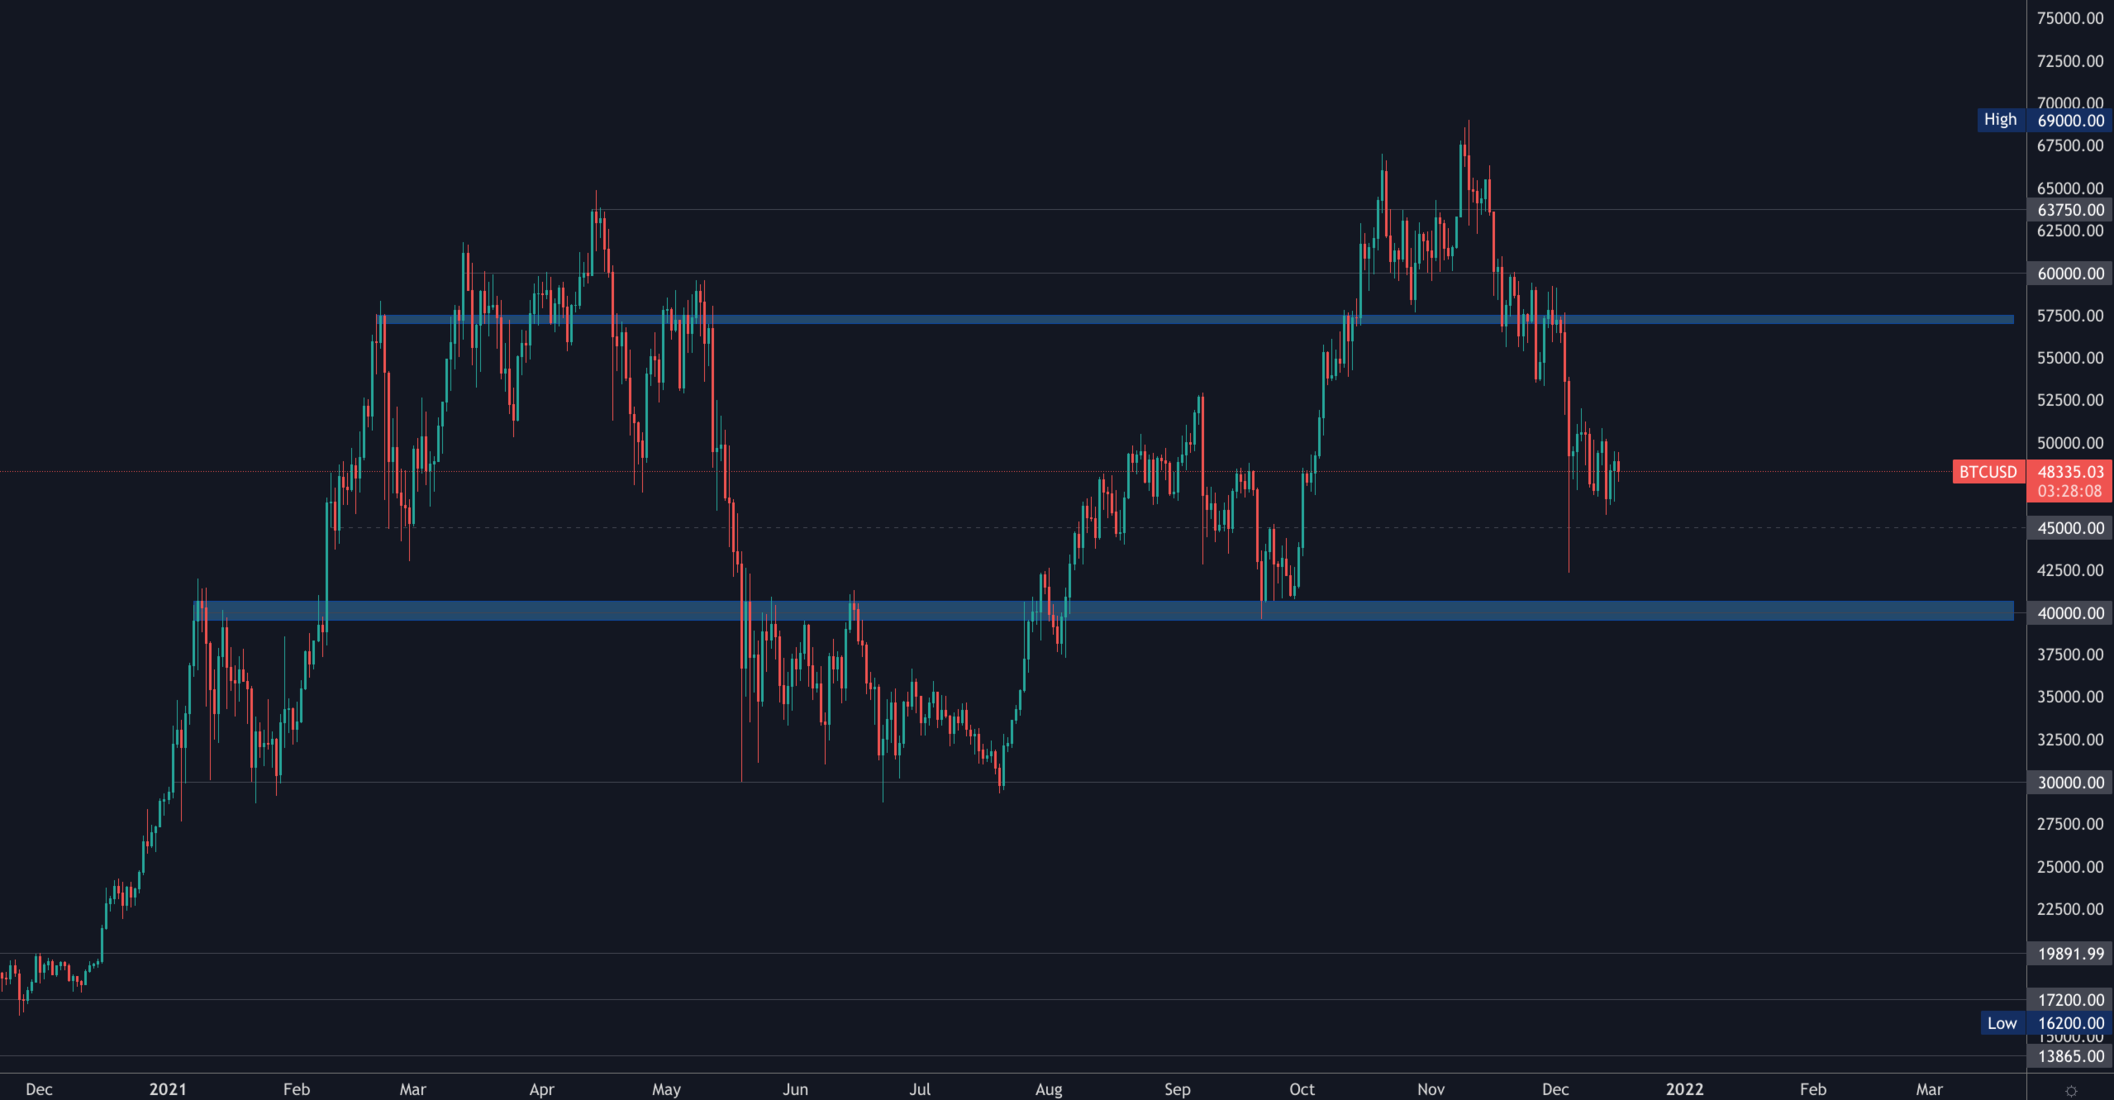Click the 2021 label on time axis

point(168,1089)
